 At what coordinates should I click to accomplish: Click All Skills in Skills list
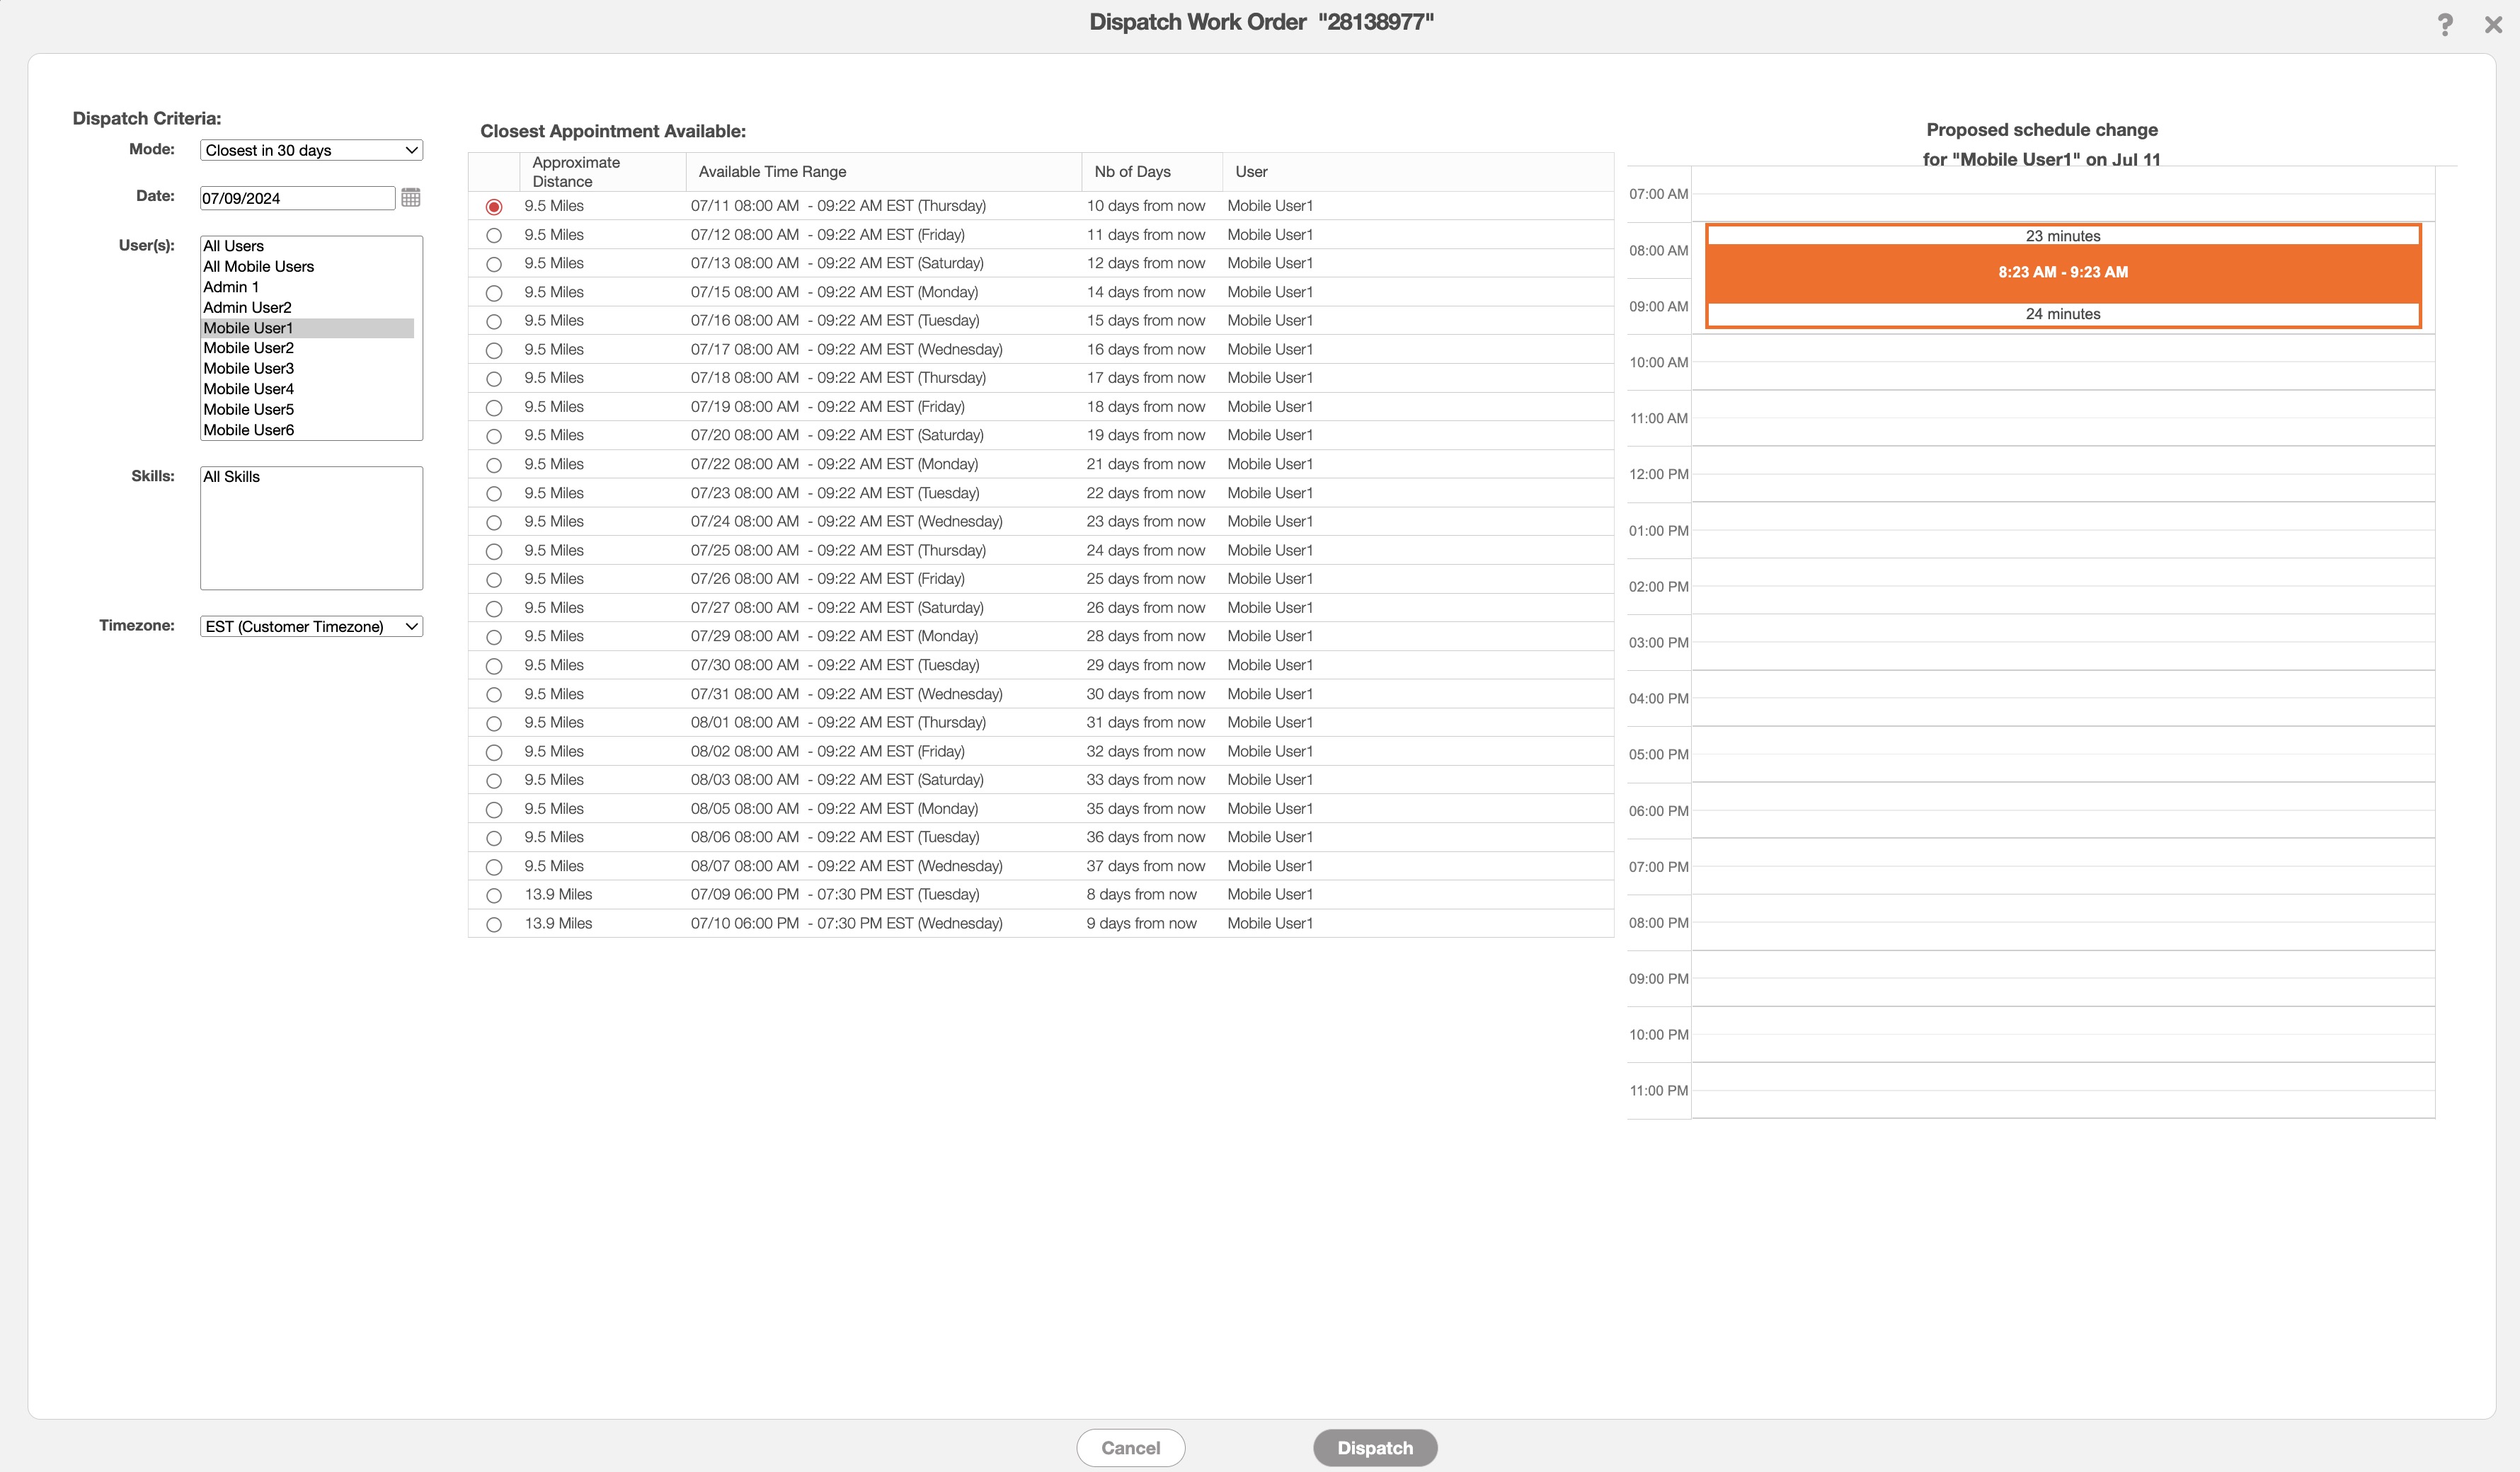point(232,477)
